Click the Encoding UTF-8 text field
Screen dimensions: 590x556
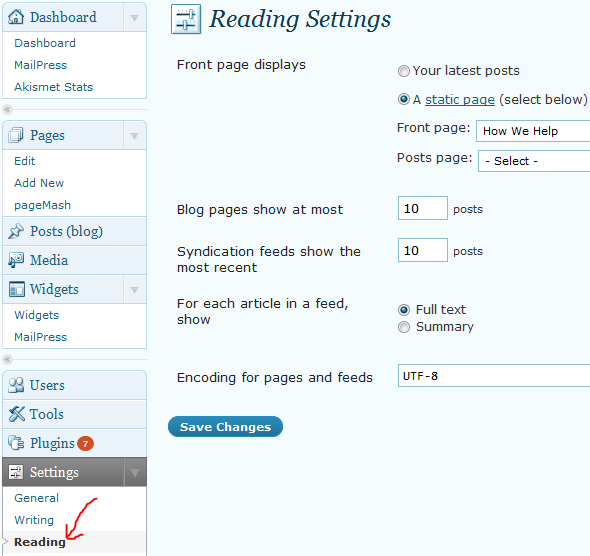(x=494, y=375)
